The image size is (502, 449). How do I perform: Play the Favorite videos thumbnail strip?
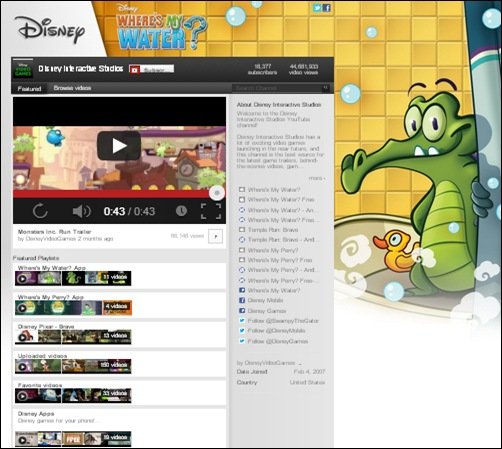point(73,396)
